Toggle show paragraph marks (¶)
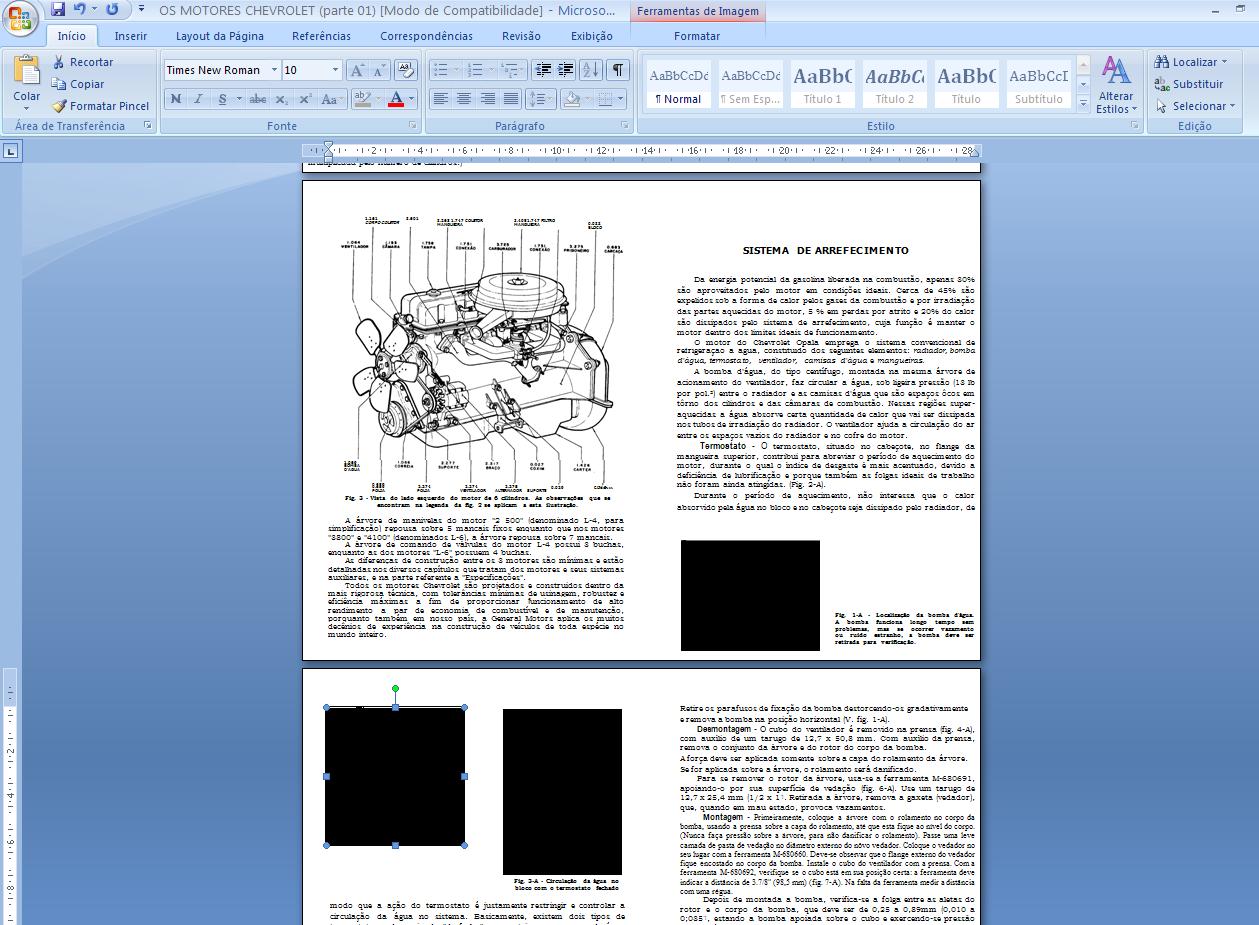 pyautogui.click(x=619, y=70)
